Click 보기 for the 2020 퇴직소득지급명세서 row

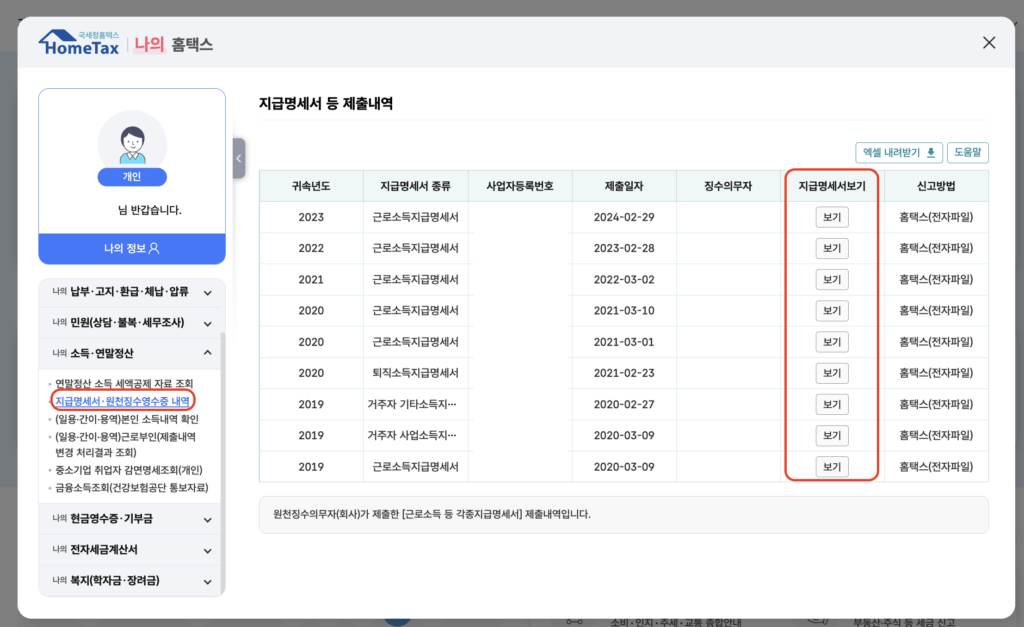[x=832, y=372]
